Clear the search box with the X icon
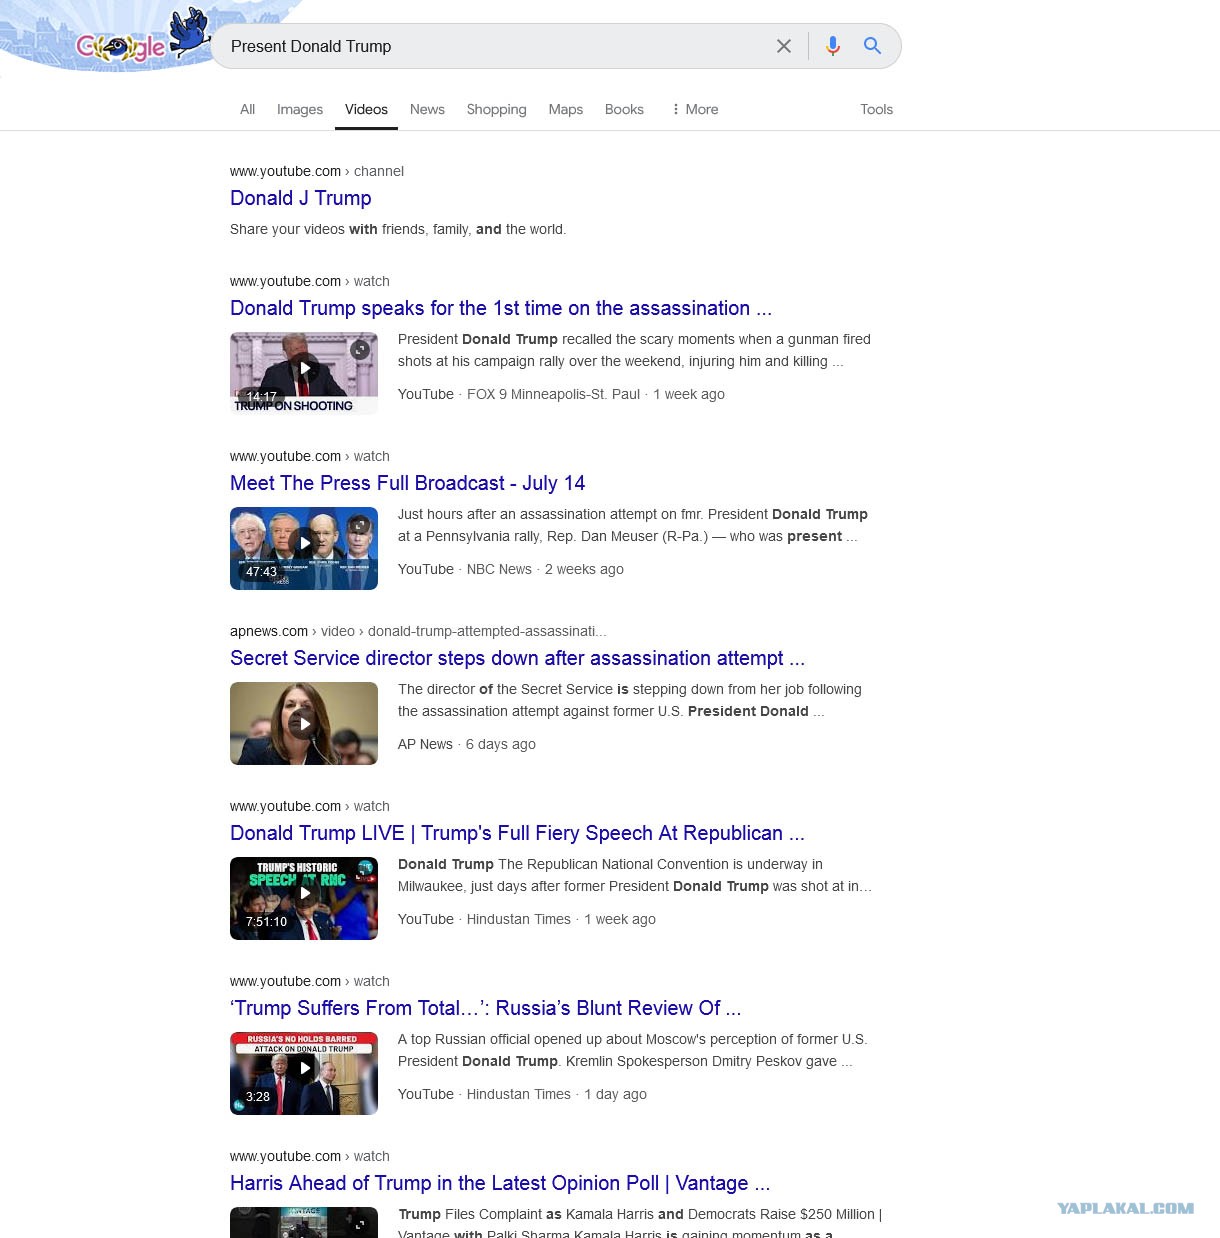This screenshot has width=1220, height=1238. [x=784, y=46]
